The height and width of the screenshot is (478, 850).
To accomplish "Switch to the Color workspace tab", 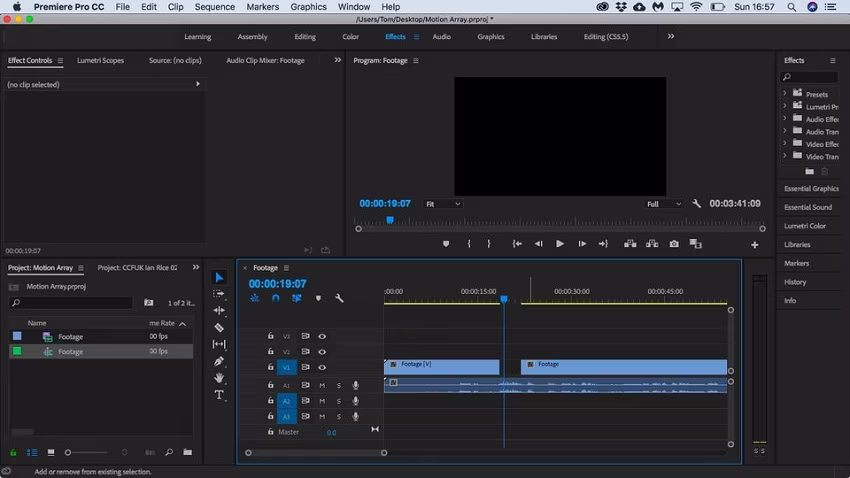I will click(350, 37).
